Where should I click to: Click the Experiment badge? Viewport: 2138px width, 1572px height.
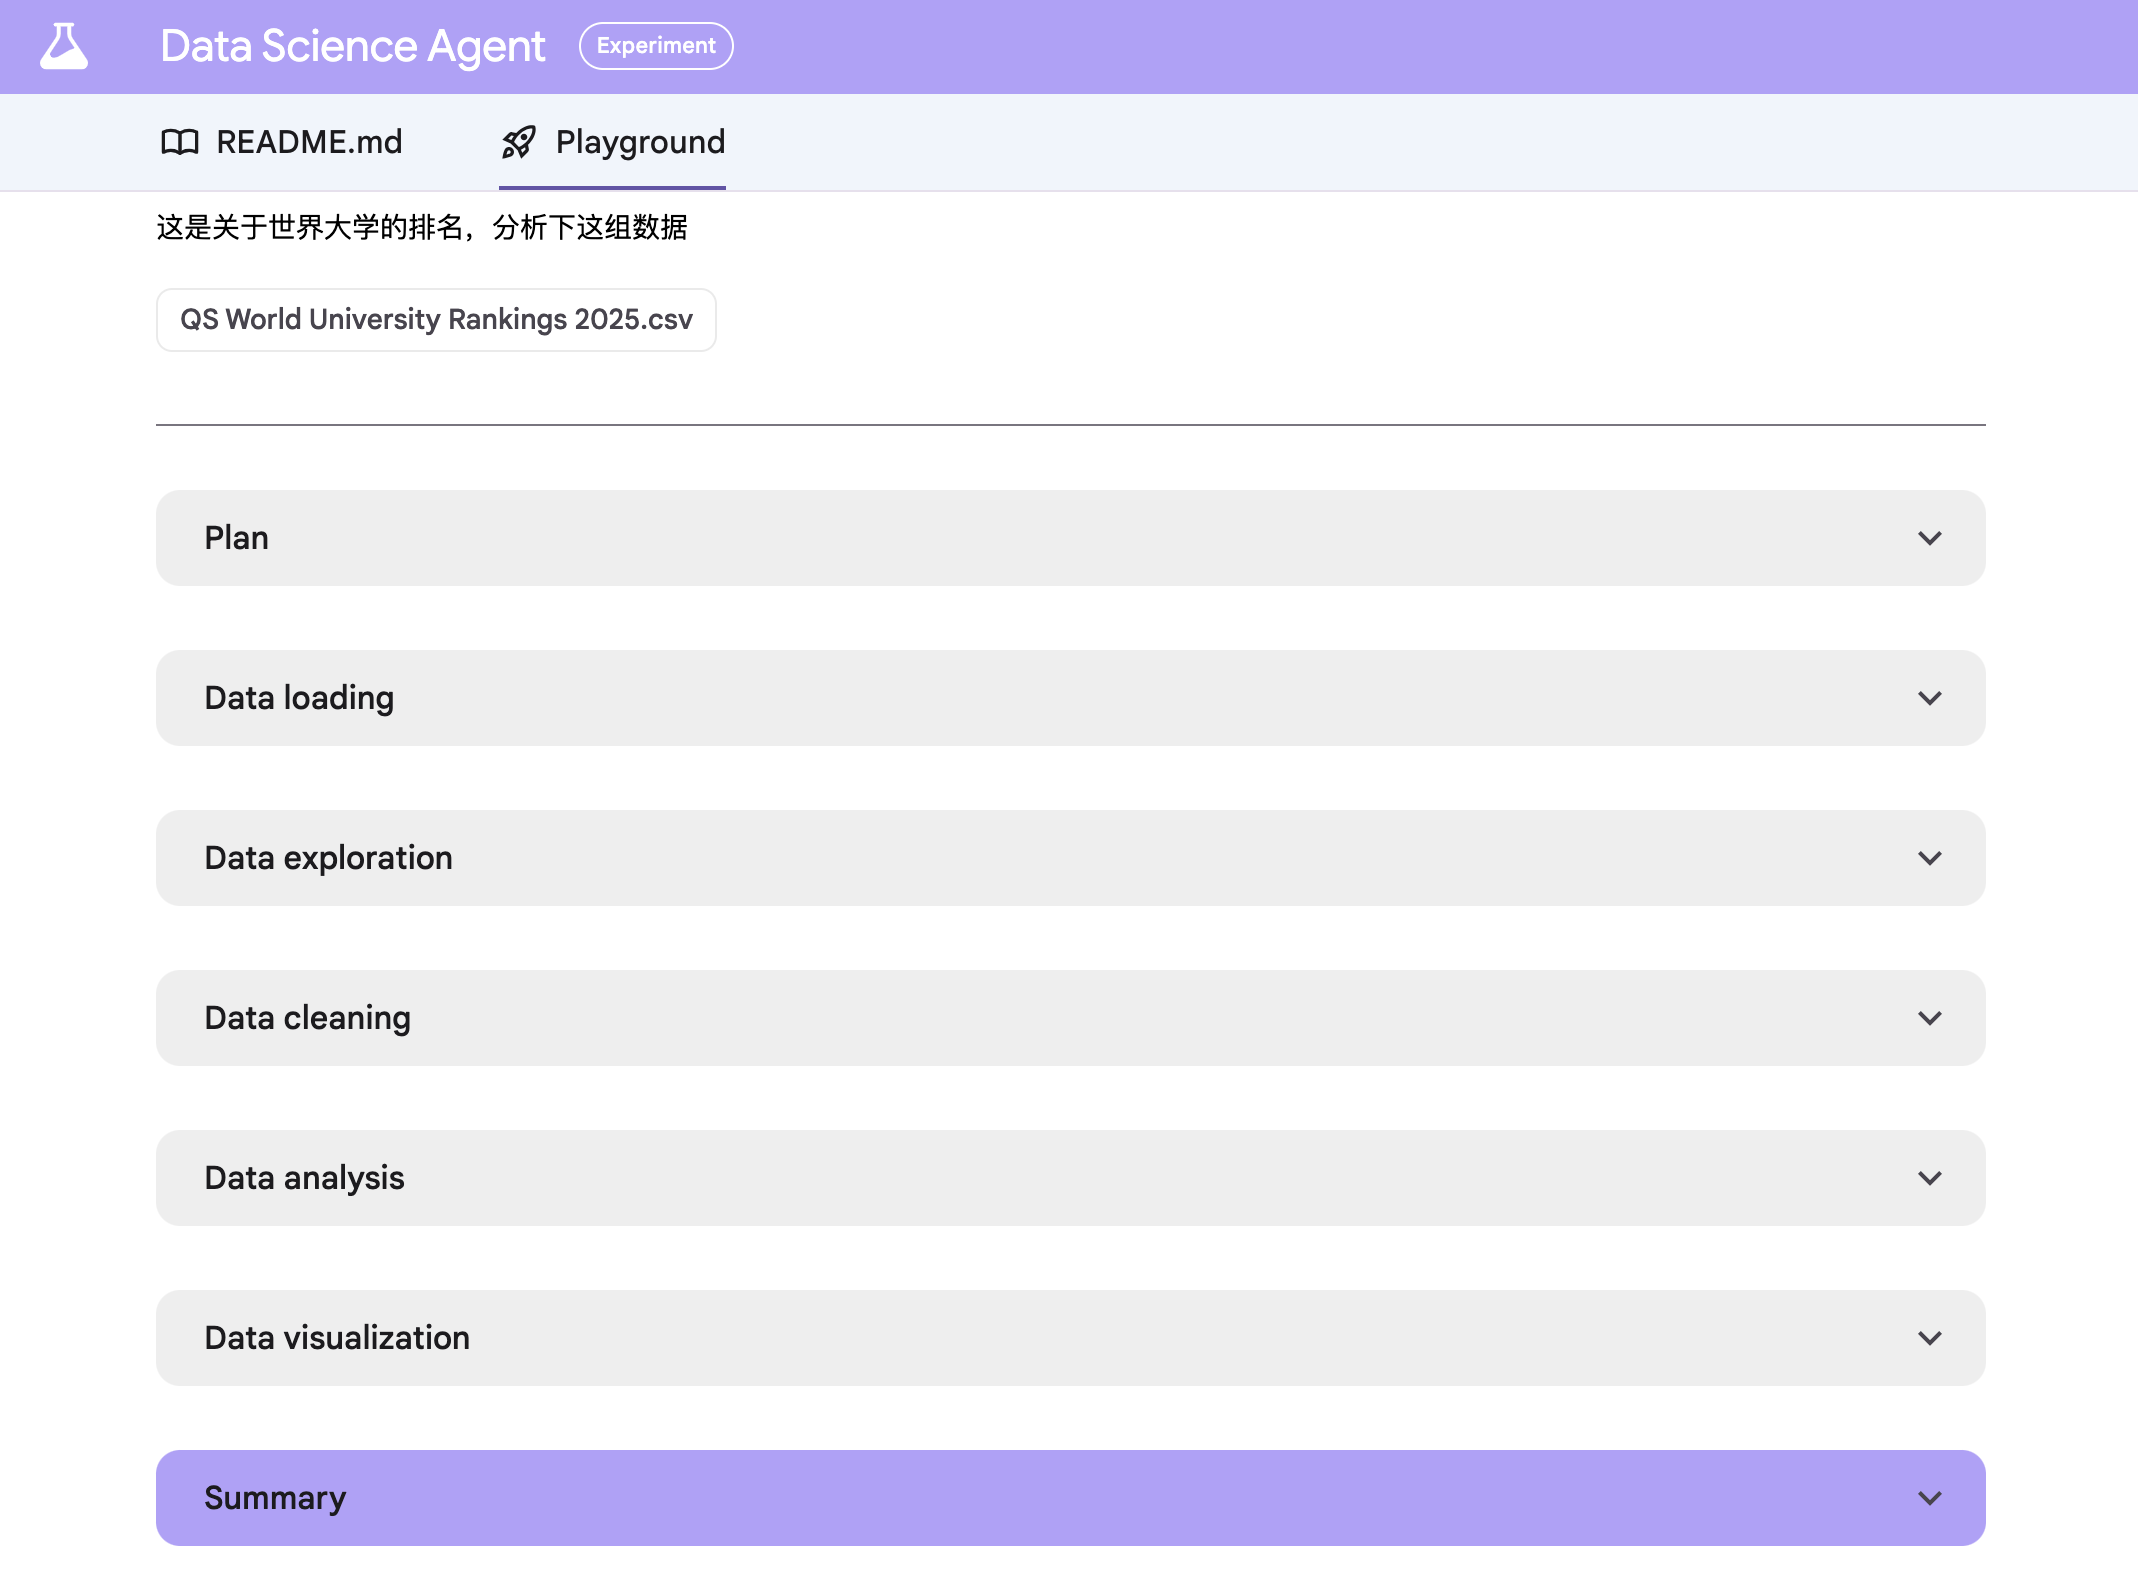tap(656, 46)
